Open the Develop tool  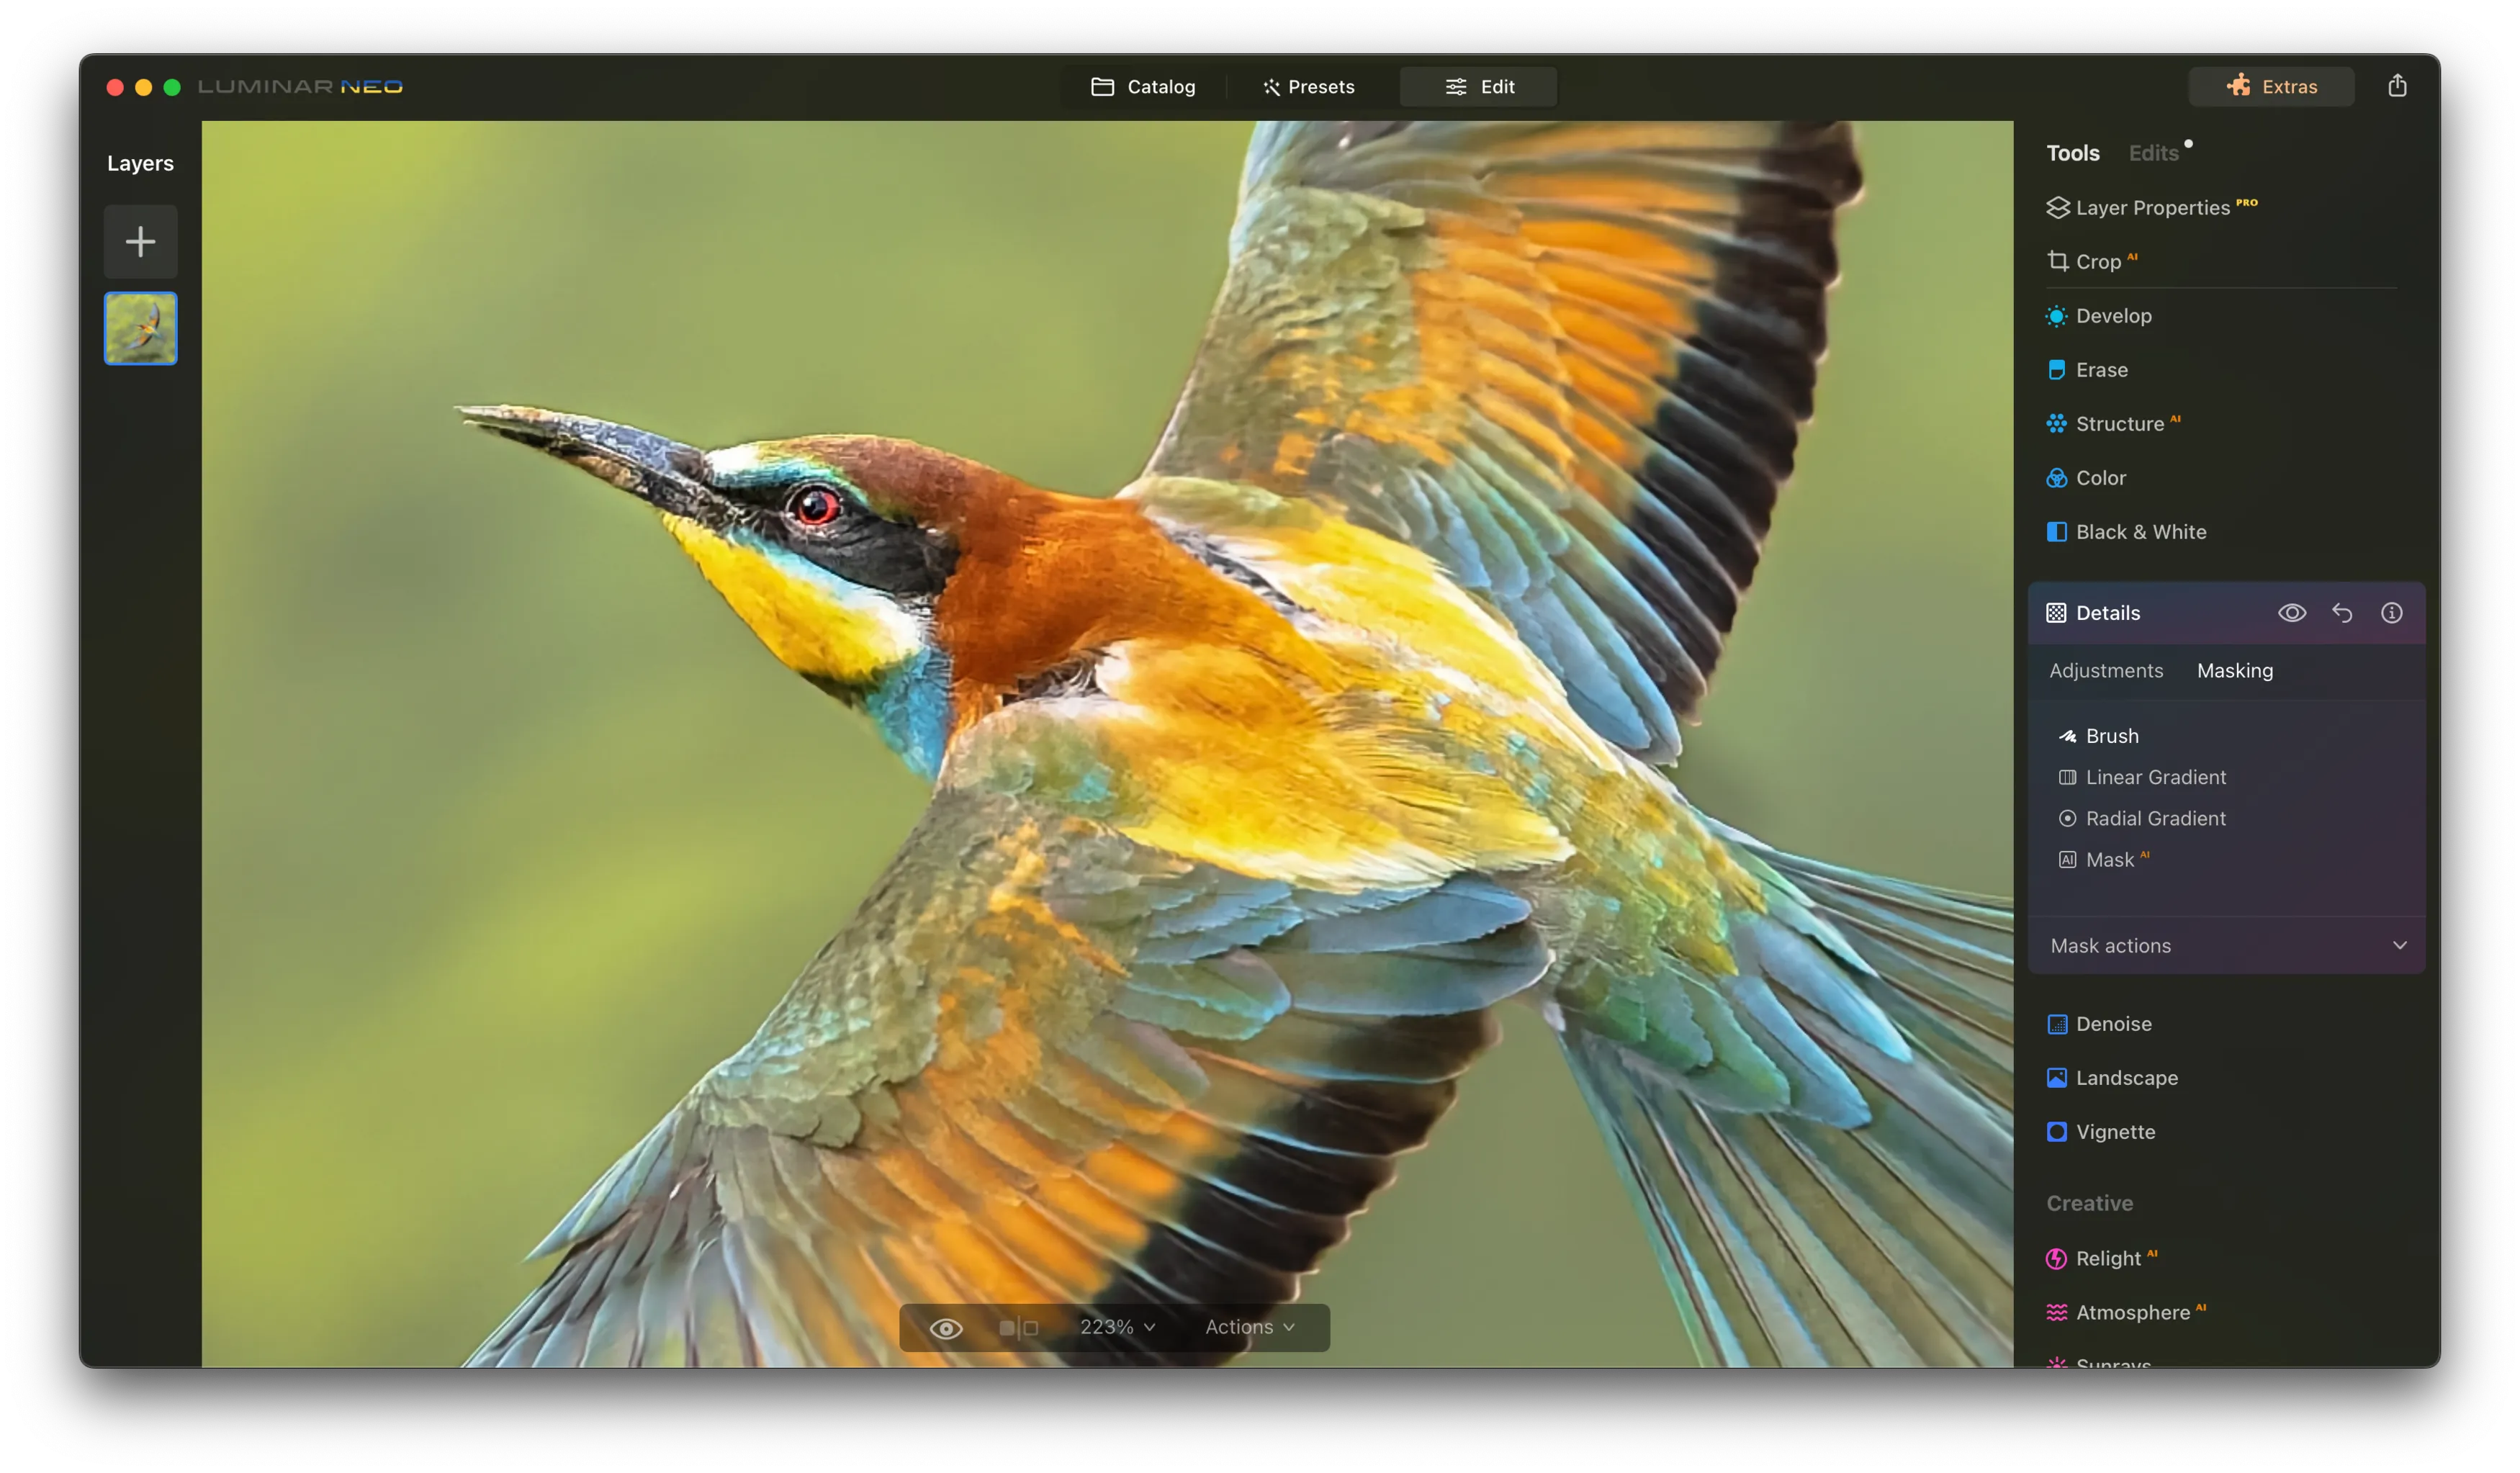pyautogui.click(x=2113, y=316)
